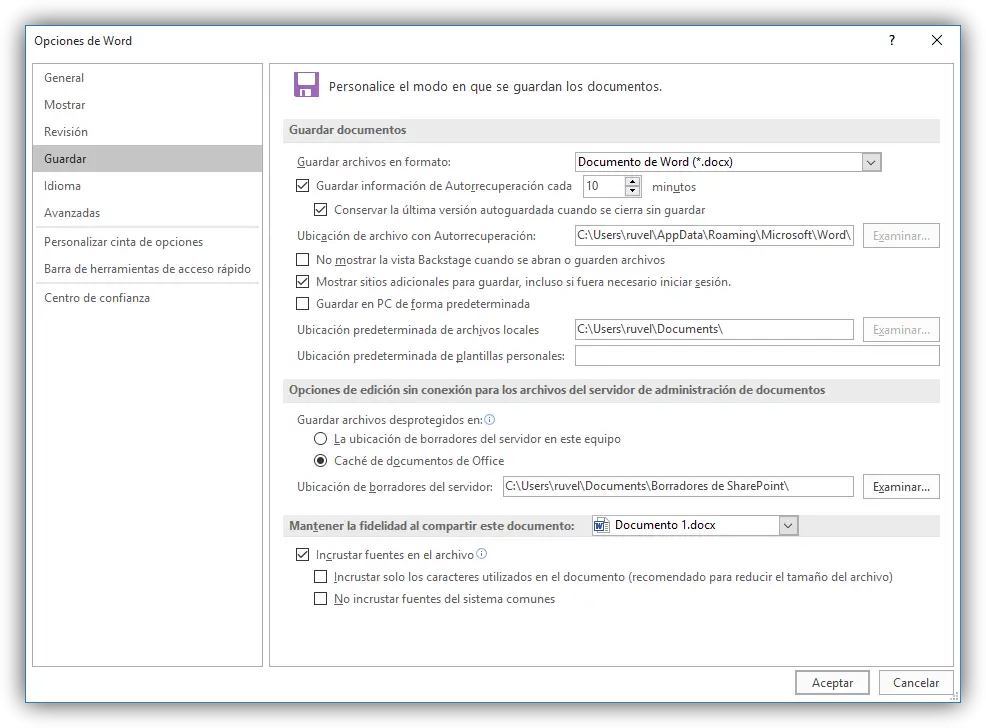Toggle Guardar información de Autorrecuperación checkbox
The width and height of the screenshot is (986, 728).
pos(302,185)
